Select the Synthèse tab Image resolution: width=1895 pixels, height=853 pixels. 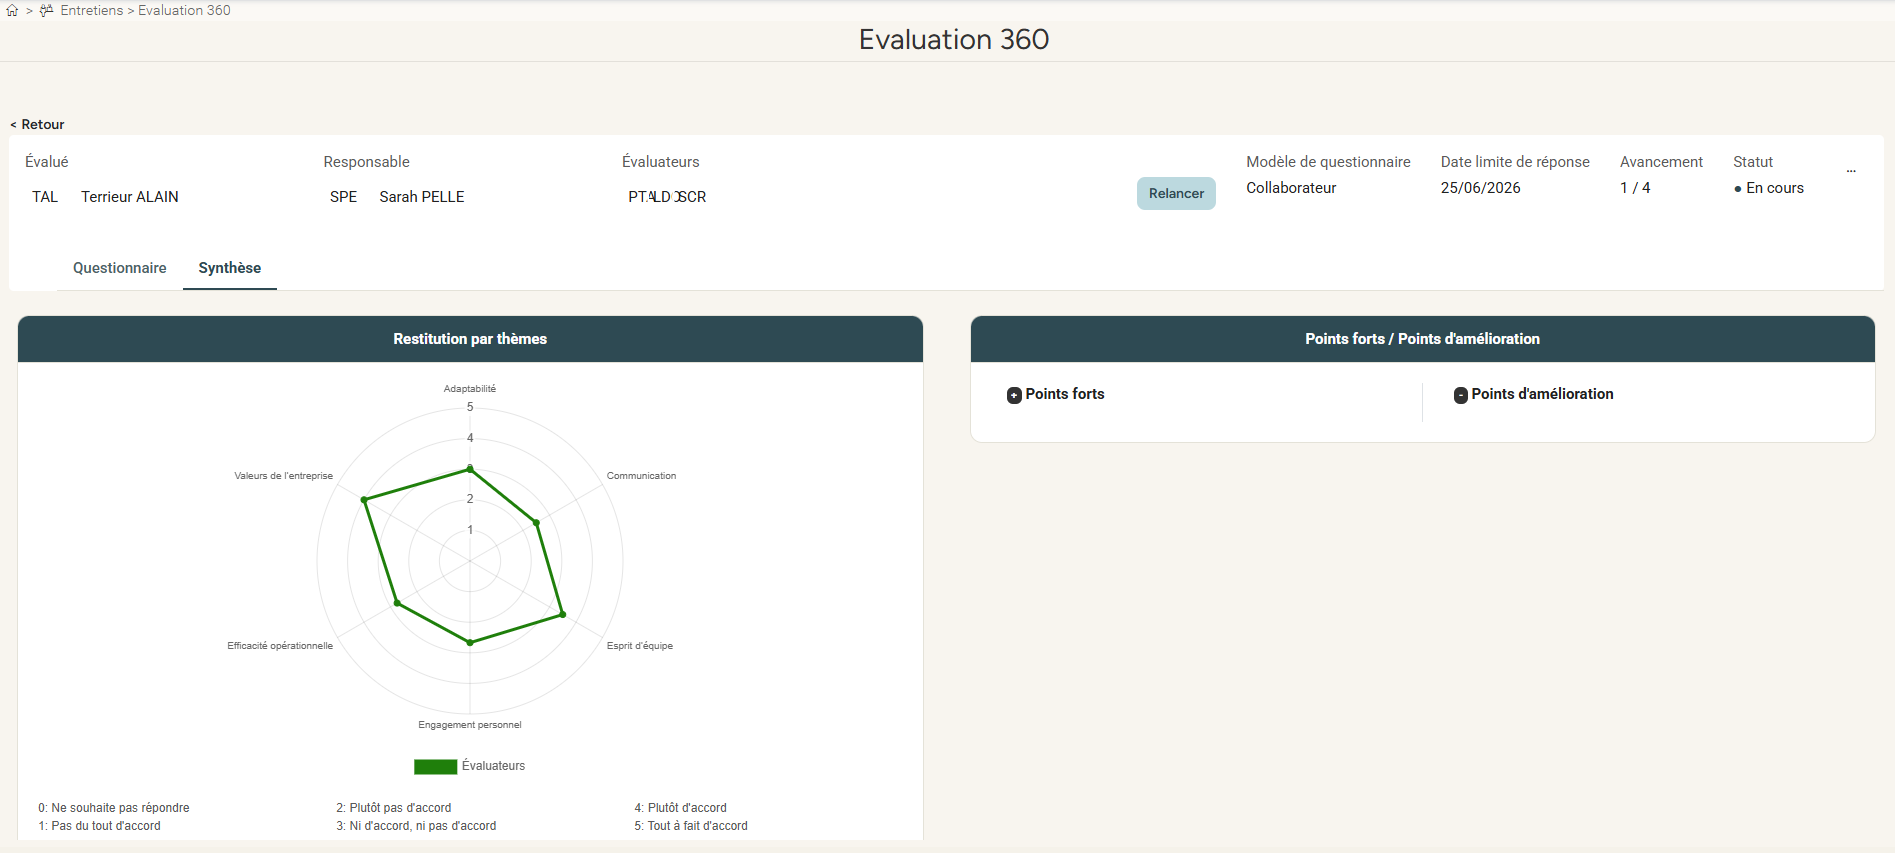230,268
